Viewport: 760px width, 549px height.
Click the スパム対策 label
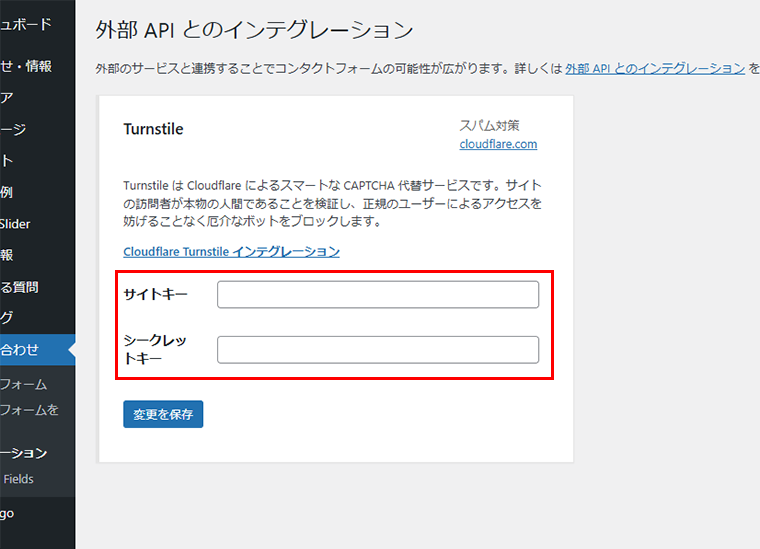tap(489, 125)
